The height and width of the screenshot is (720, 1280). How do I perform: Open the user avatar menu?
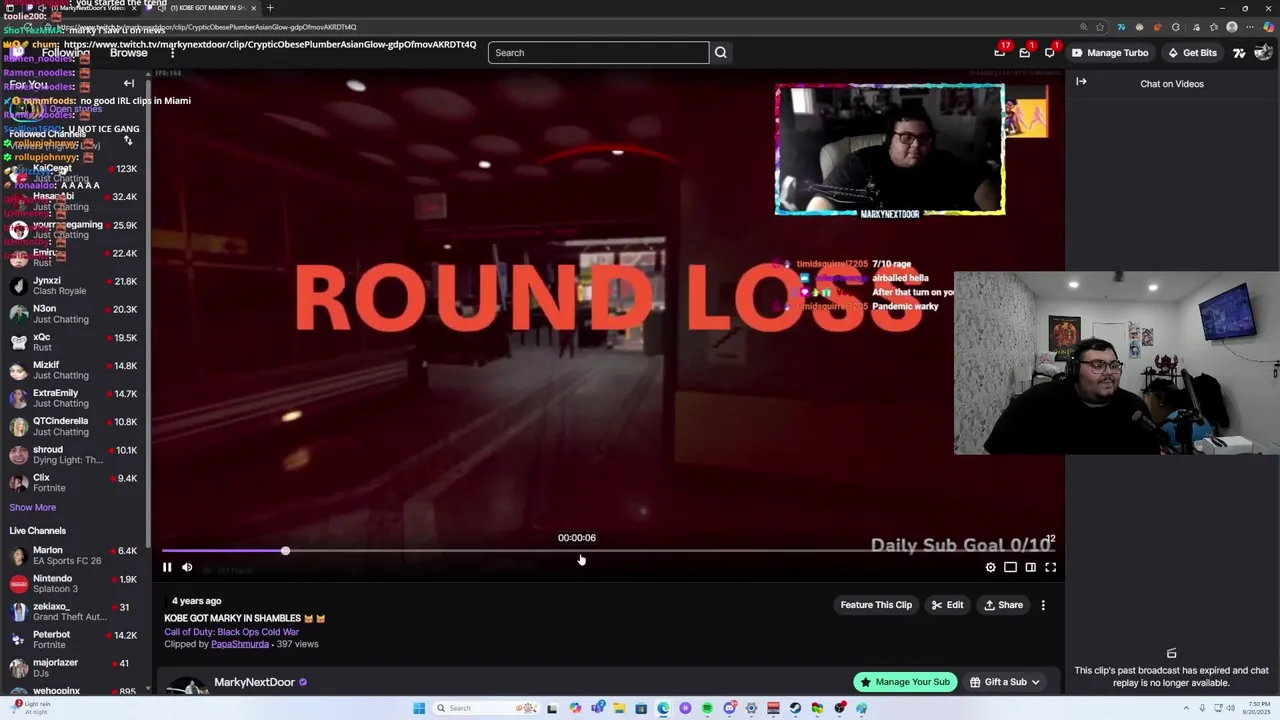pyautogui.click(x=1262, y=53)
